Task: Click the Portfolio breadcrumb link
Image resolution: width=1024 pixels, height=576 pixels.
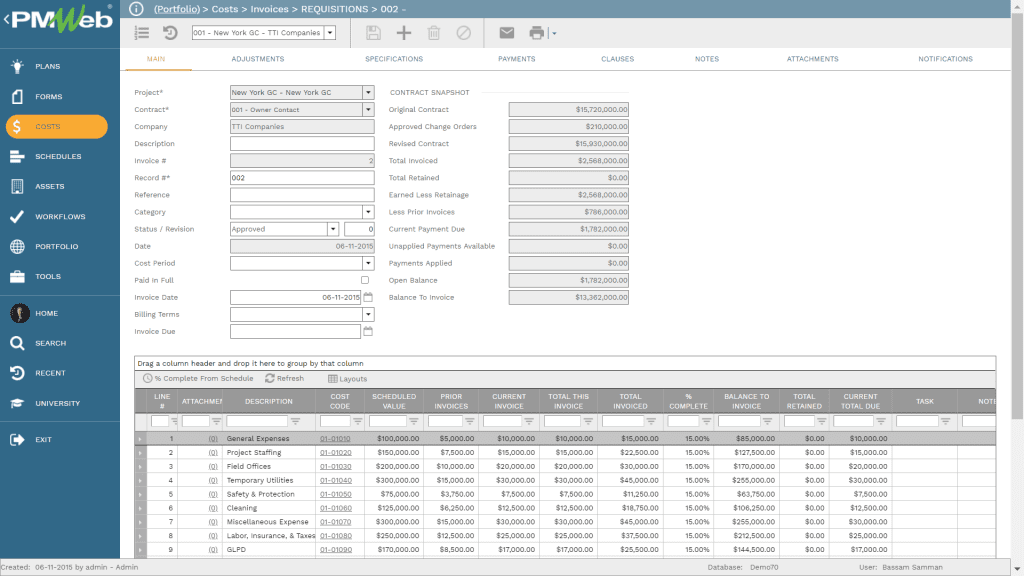Action: (x=176, y=9)
